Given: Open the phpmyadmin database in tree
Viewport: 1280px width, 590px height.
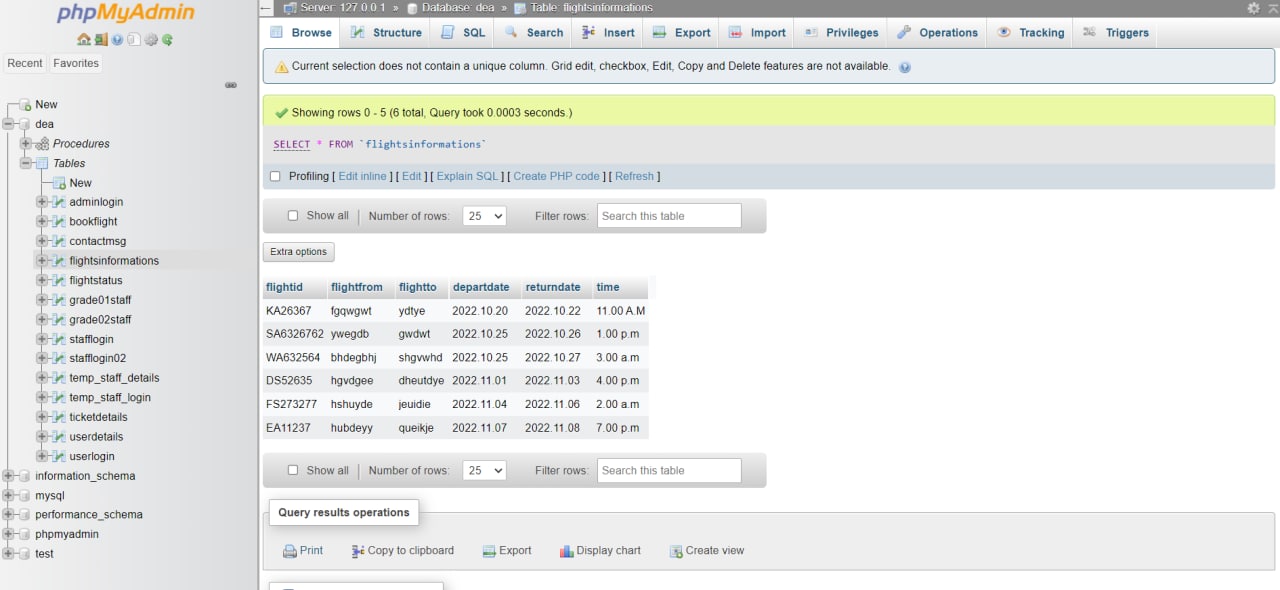Looking at the screenshot, I should pyautogui.click(x=67, y=534).
